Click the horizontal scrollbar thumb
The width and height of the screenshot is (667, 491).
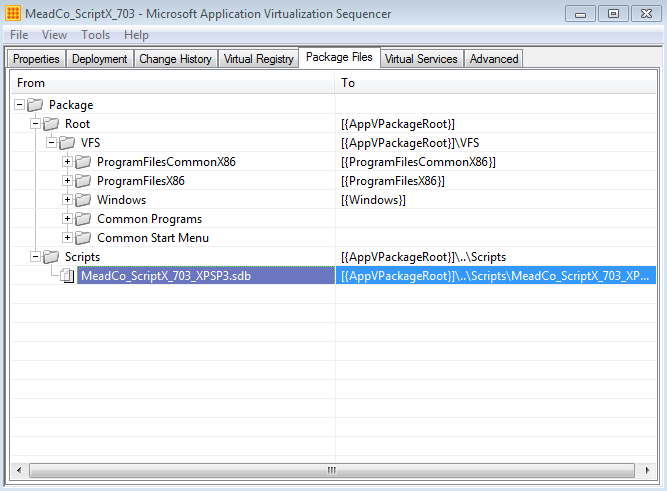point(332,470)
